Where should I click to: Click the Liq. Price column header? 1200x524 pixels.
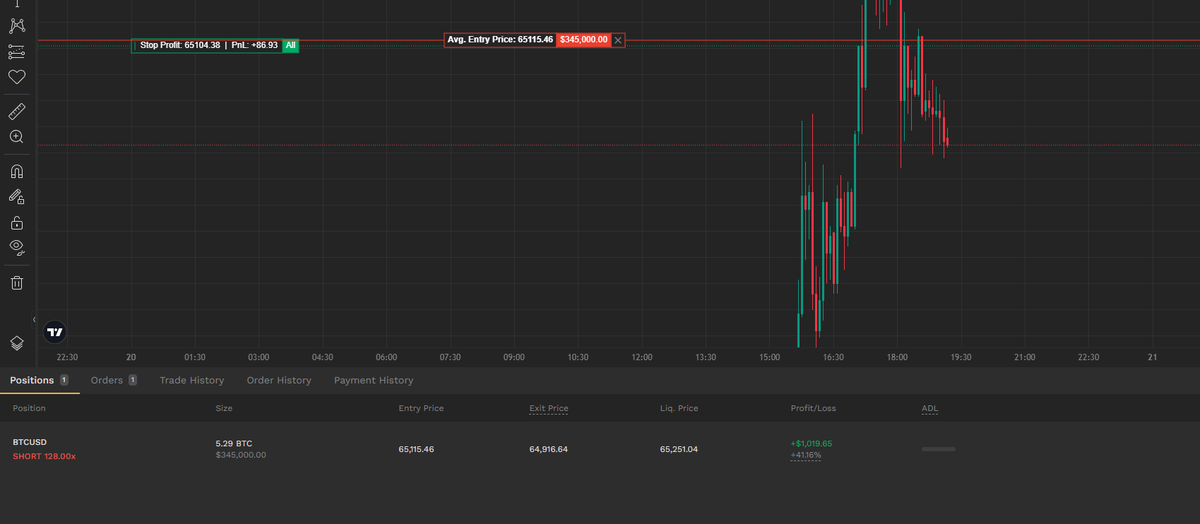tap(679, 408)
